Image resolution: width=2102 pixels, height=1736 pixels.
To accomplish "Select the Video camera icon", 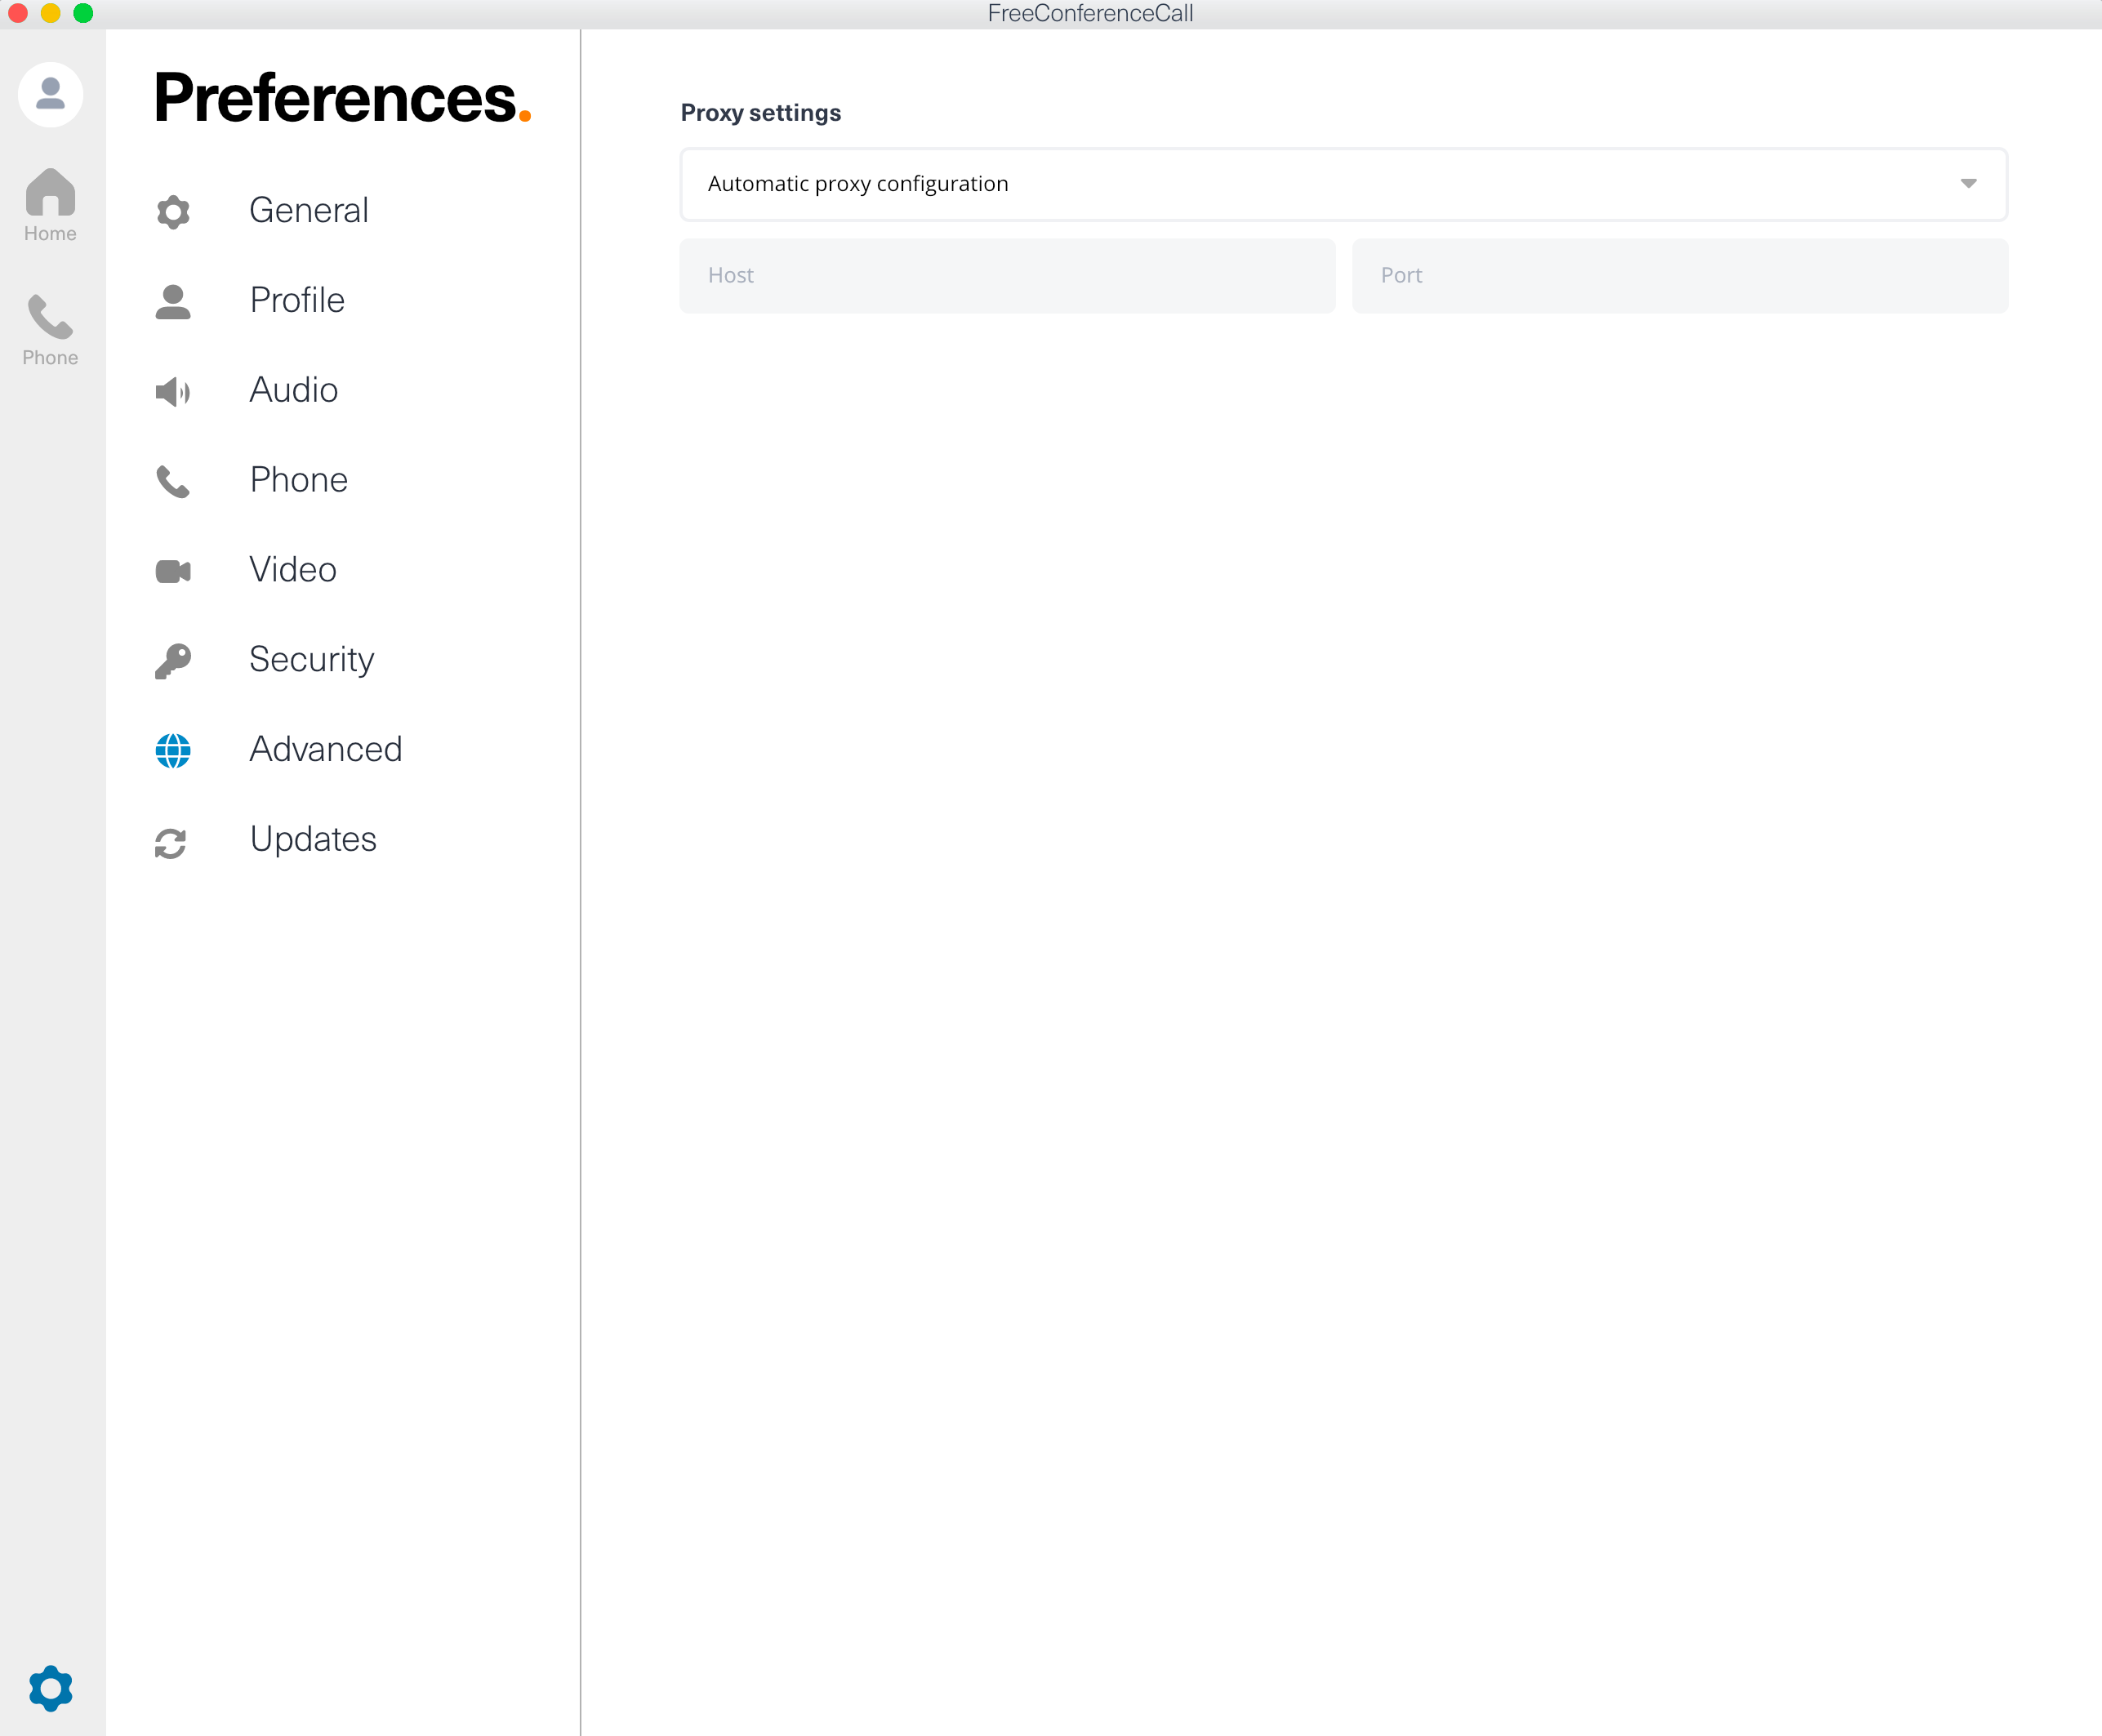I will tap(172, 571).
